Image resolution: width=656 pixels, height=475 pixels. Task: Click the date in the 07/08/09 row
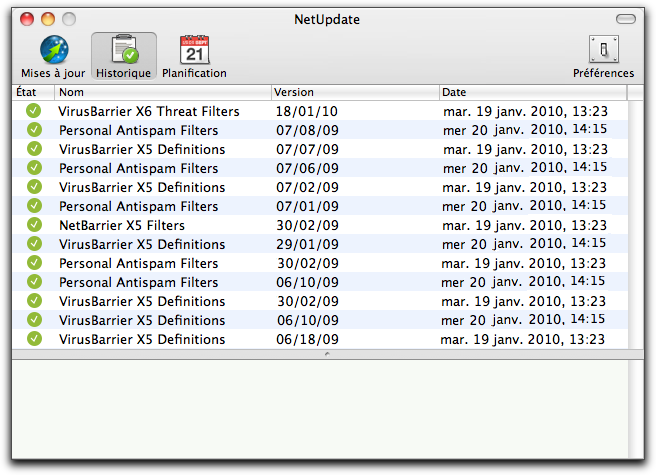coord(525,130)
